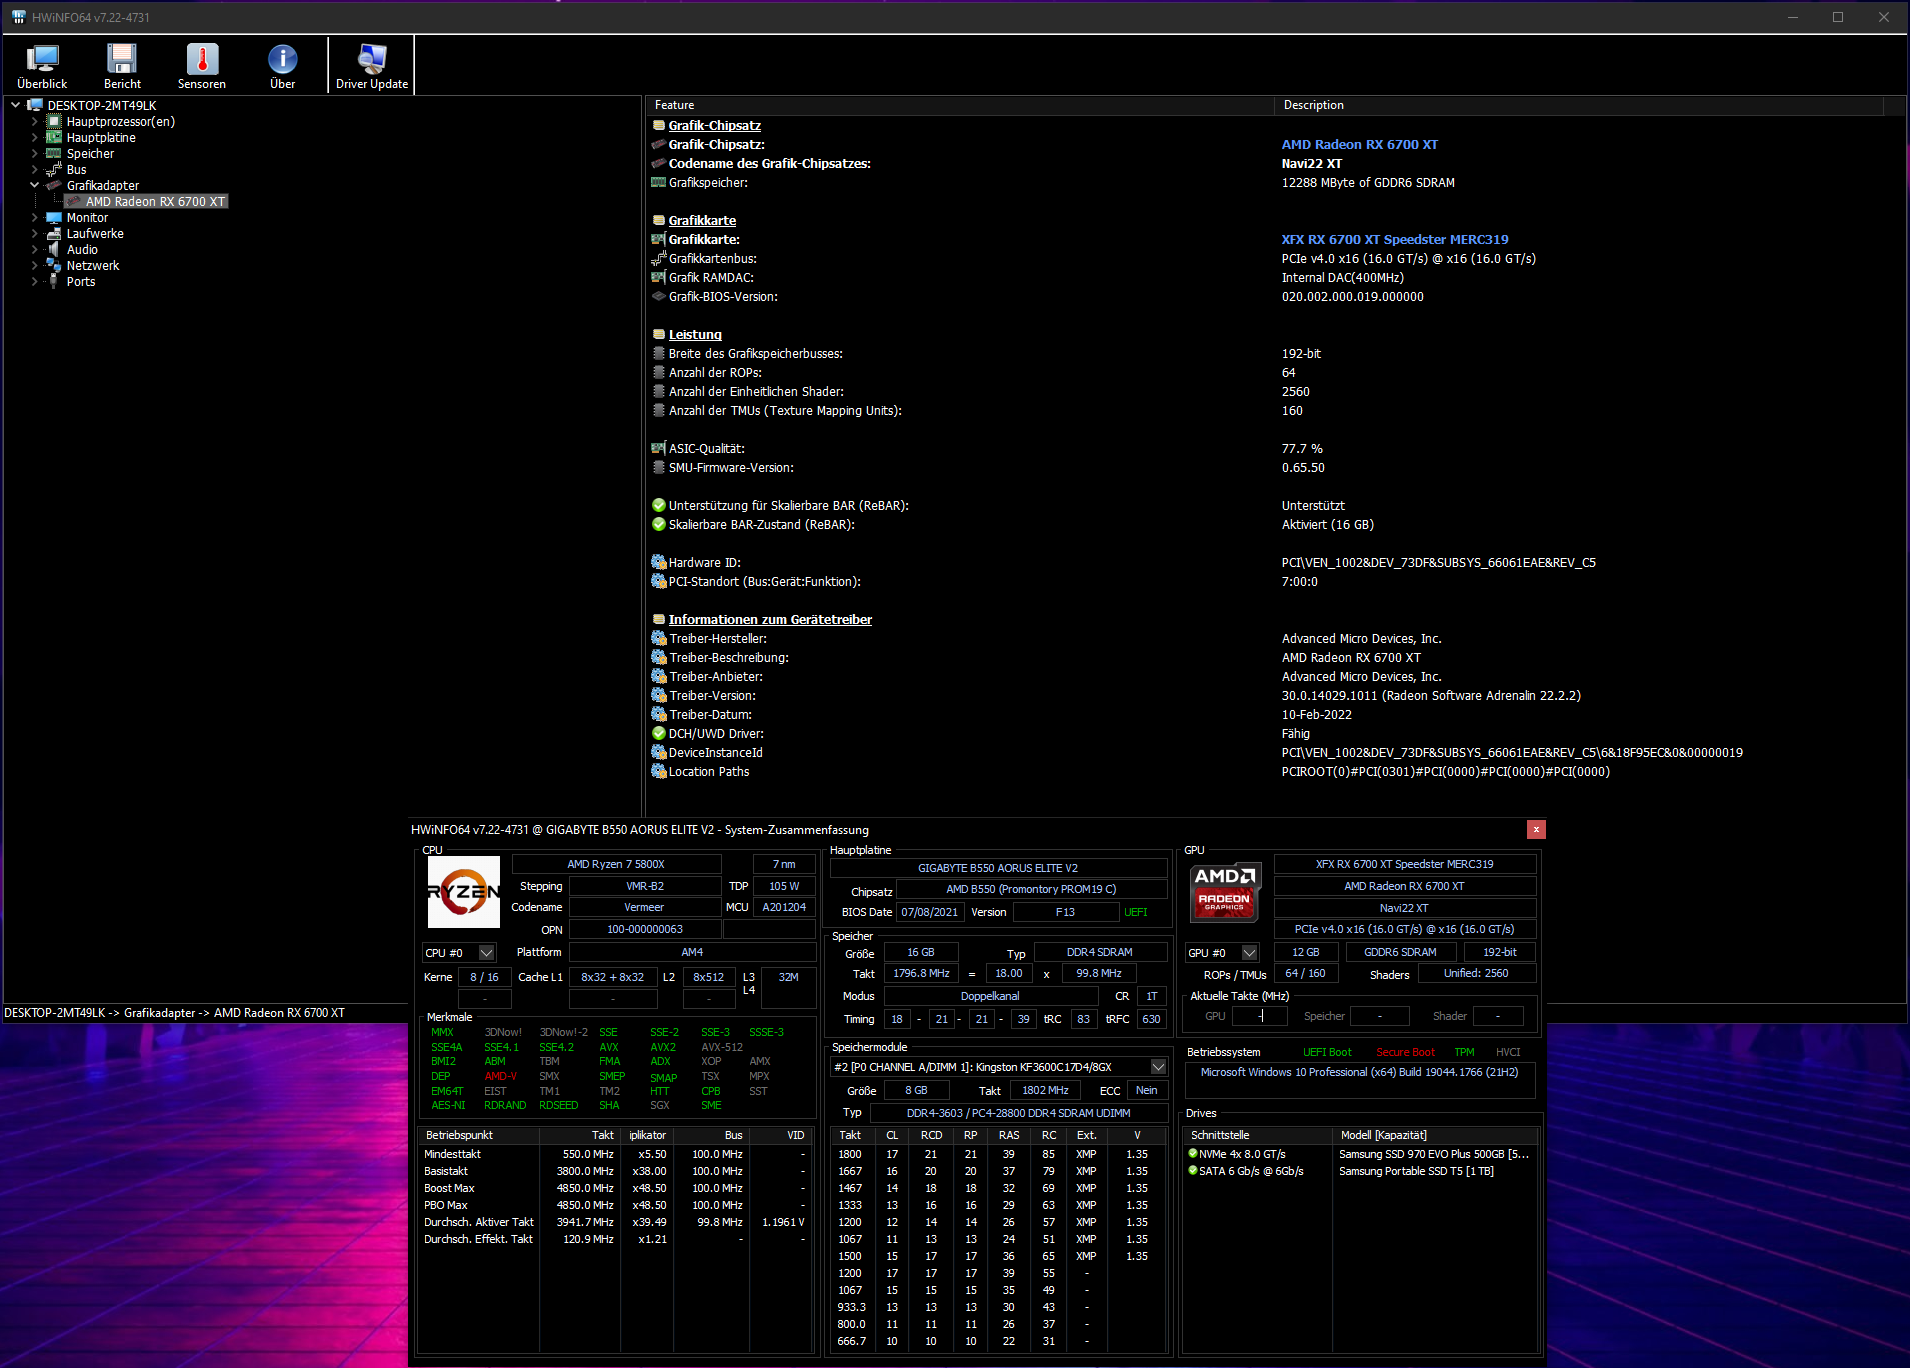Click the Grafikkarte section heading
The width and height of the screenshot is (1910, 1368).
tap(702, 220)
